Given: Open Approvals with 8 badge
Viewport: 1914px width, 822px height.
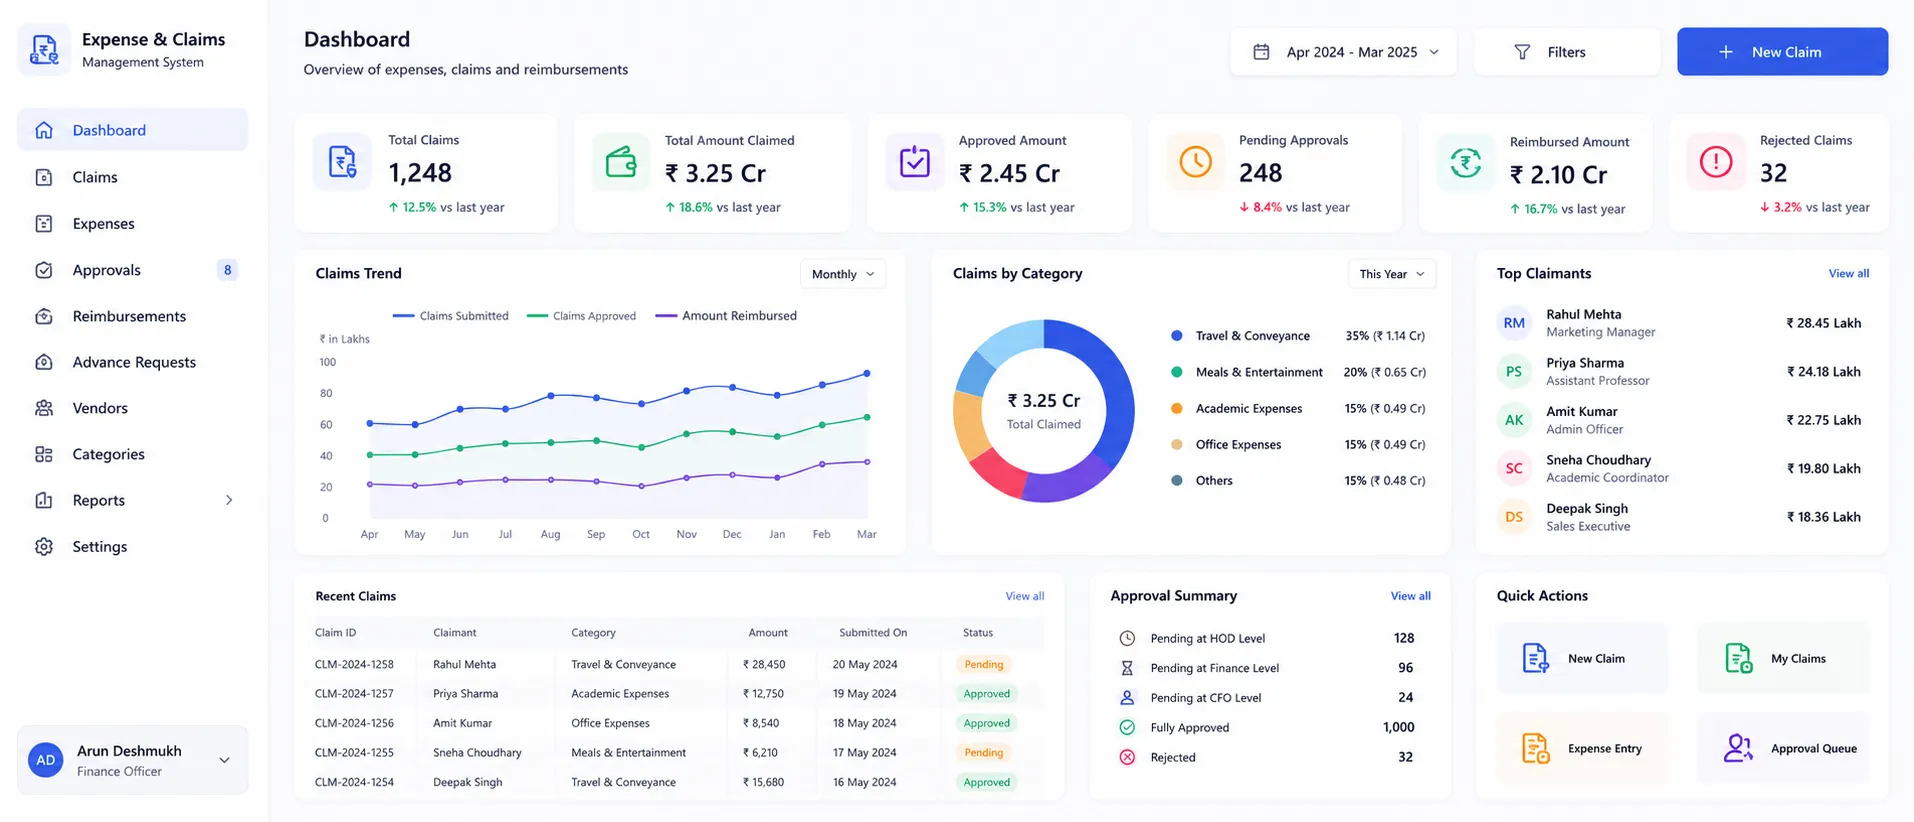Looking at the screenshot, I should pos(132,270).
